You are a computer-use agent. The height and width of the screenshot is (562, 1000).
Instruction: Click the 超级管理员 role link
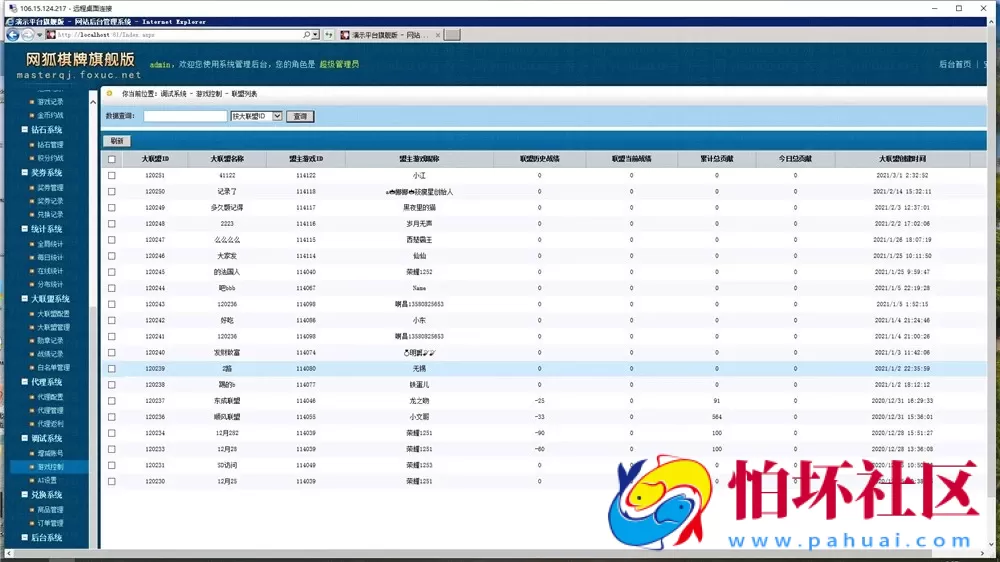pyautogui.click(x=339, y=64)
